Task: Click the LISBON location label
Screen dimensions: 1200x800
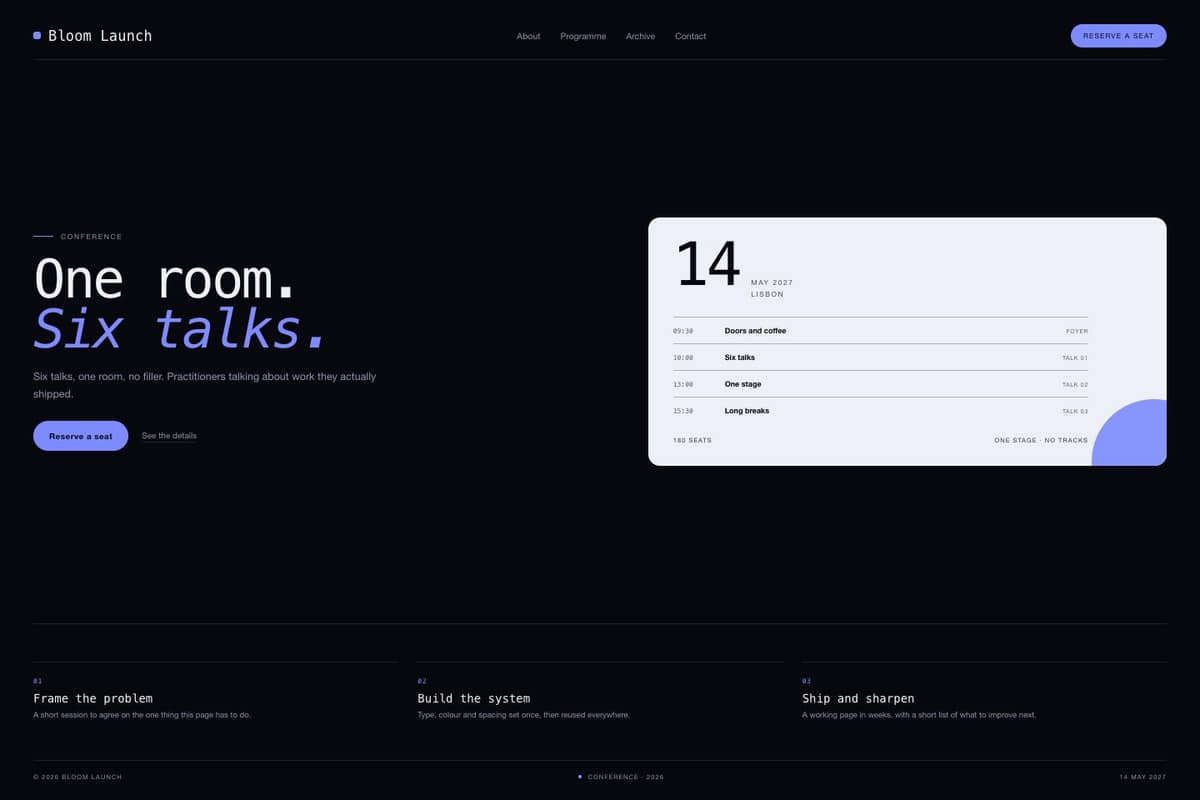Action: (767, 295)
